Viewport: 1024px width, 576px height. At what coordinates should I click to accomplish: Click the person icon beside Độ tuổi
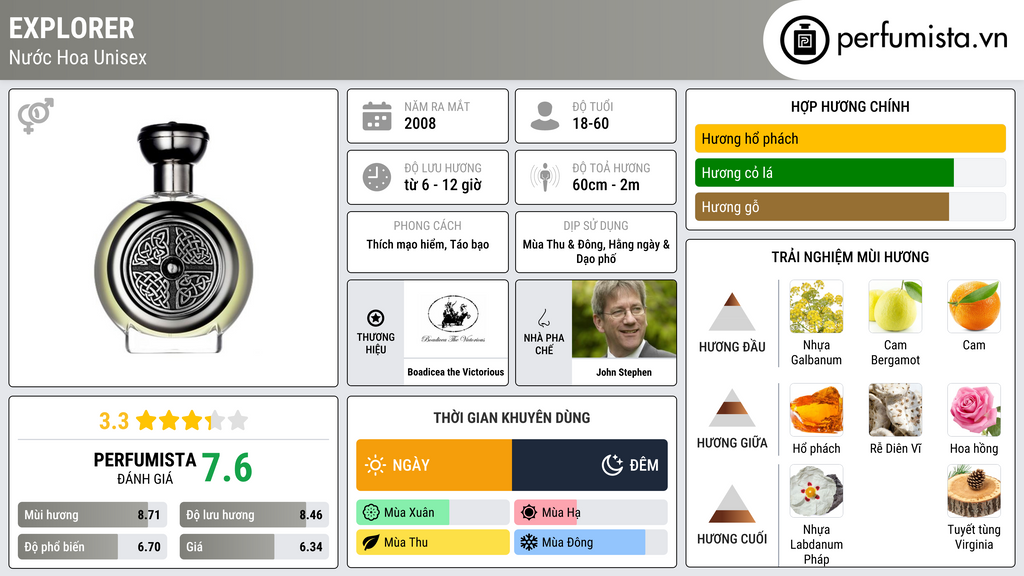(x=545, y=116)
